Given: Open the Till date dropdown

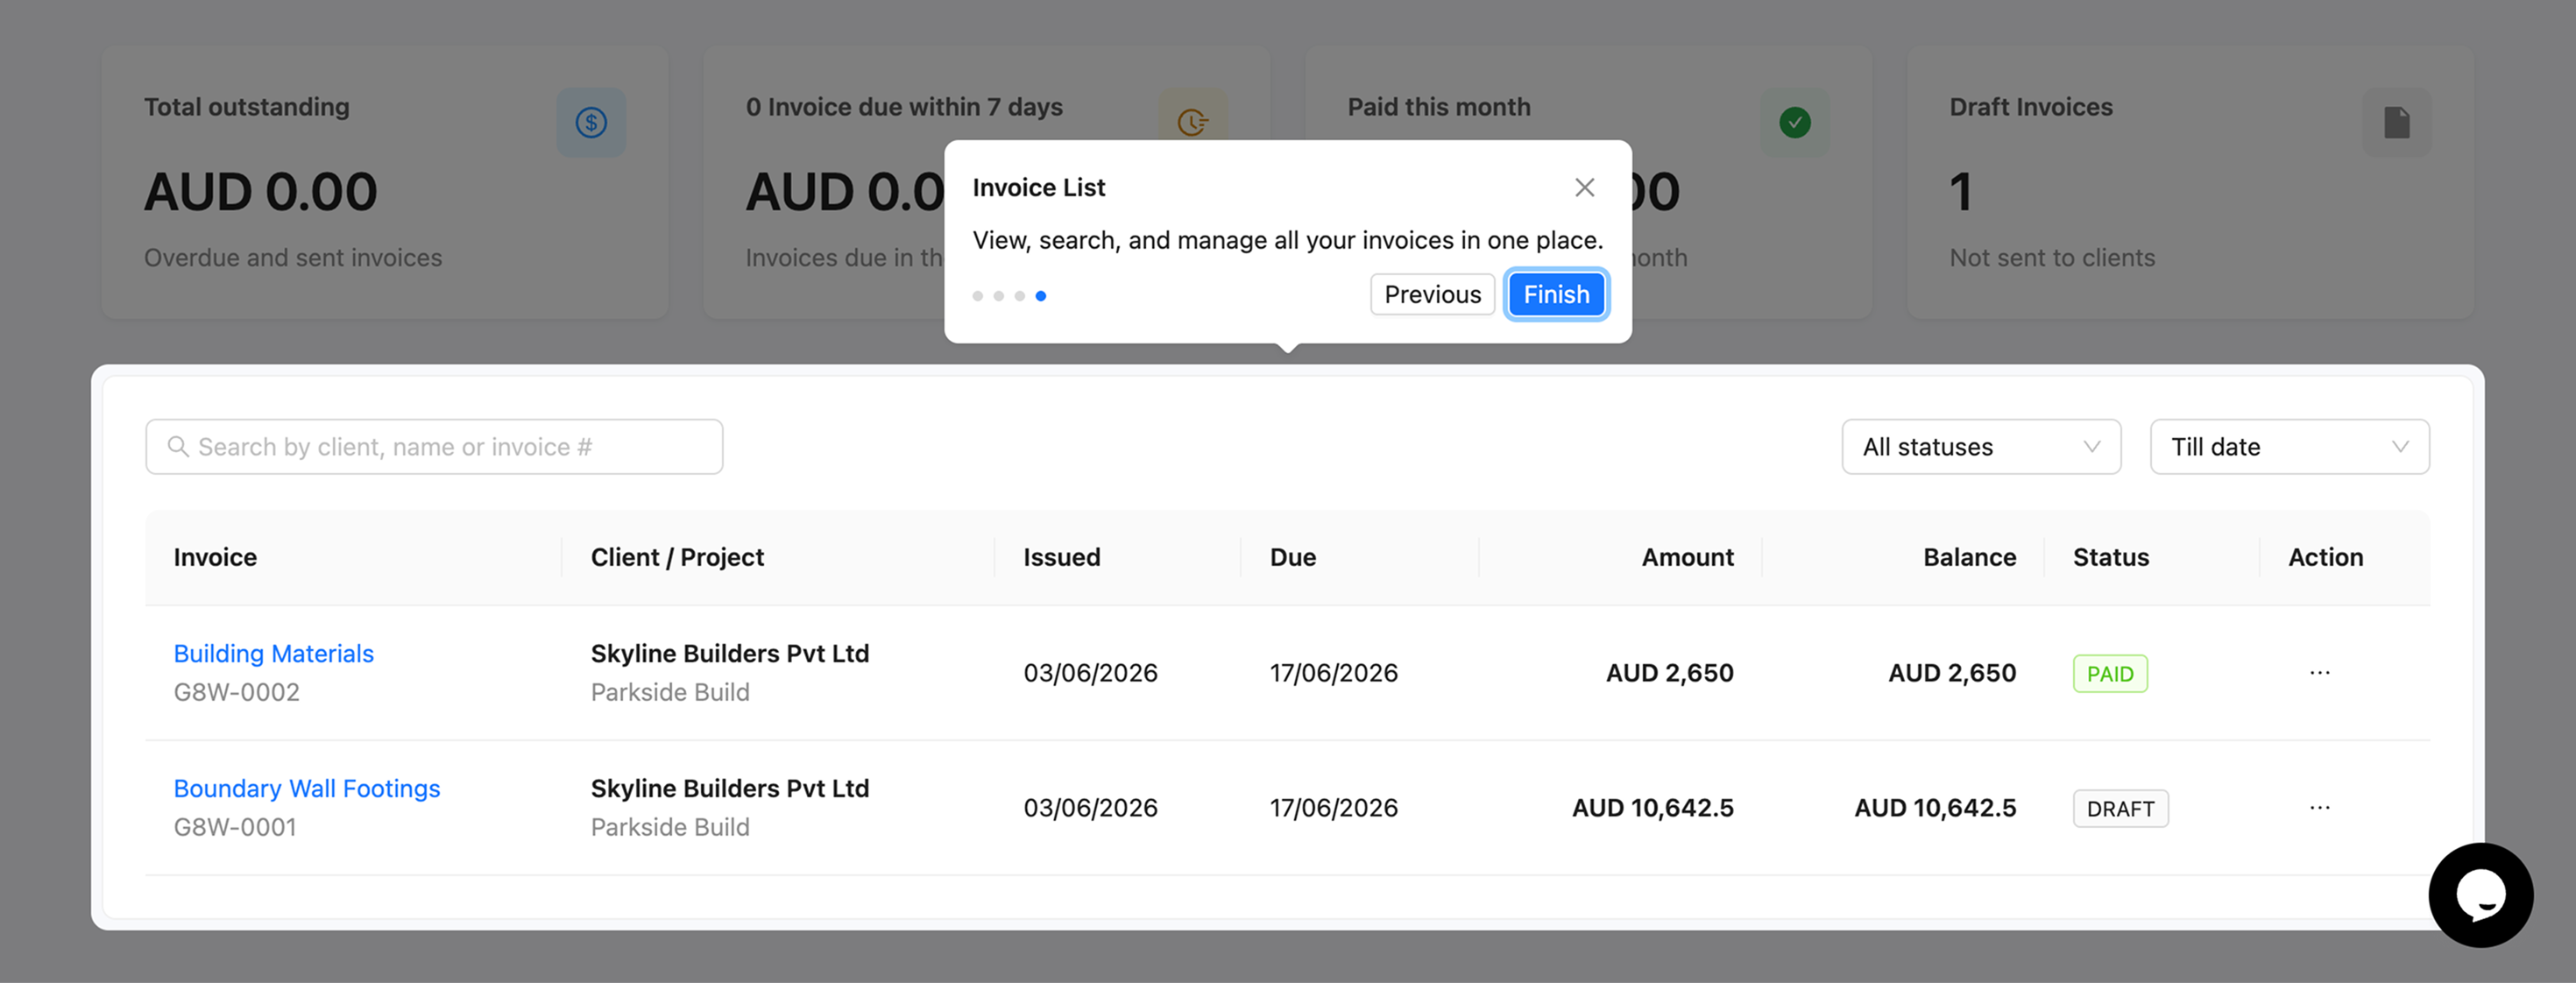Looking at the screenshot, I should tap(2289, 446).
